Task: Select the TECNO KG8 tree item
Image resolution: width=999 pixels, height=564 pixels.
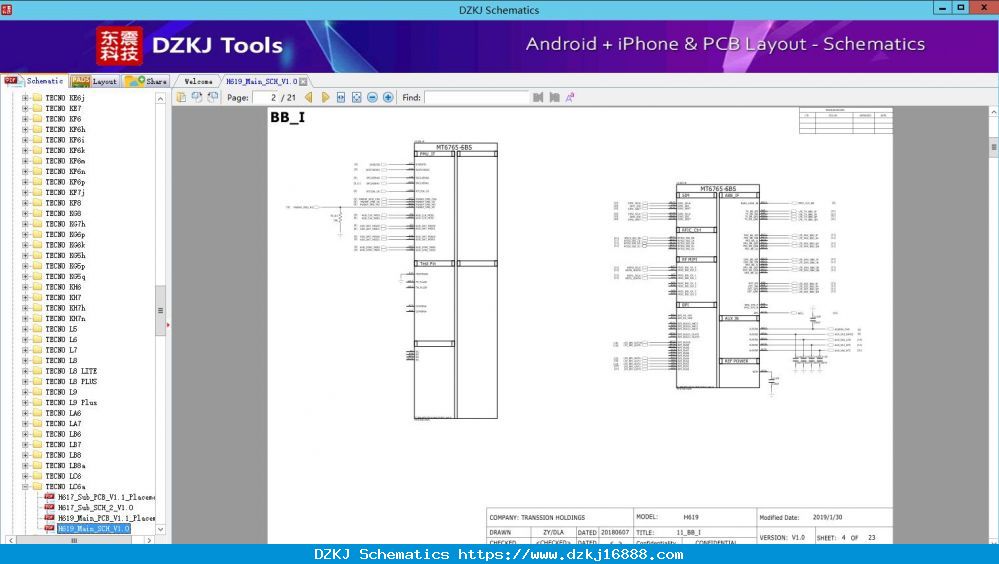Action: (63, 213)
